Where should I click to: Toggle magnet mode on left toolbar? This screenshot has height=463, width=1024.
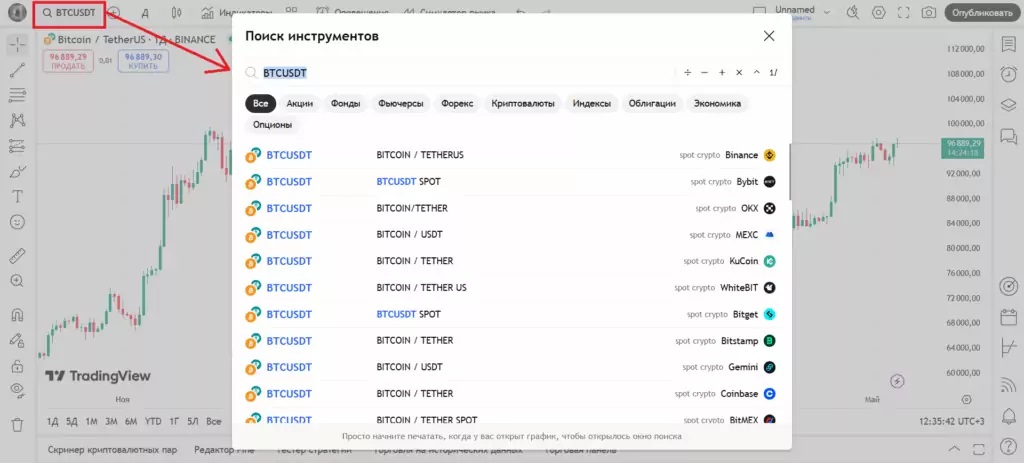click(18, 314)
